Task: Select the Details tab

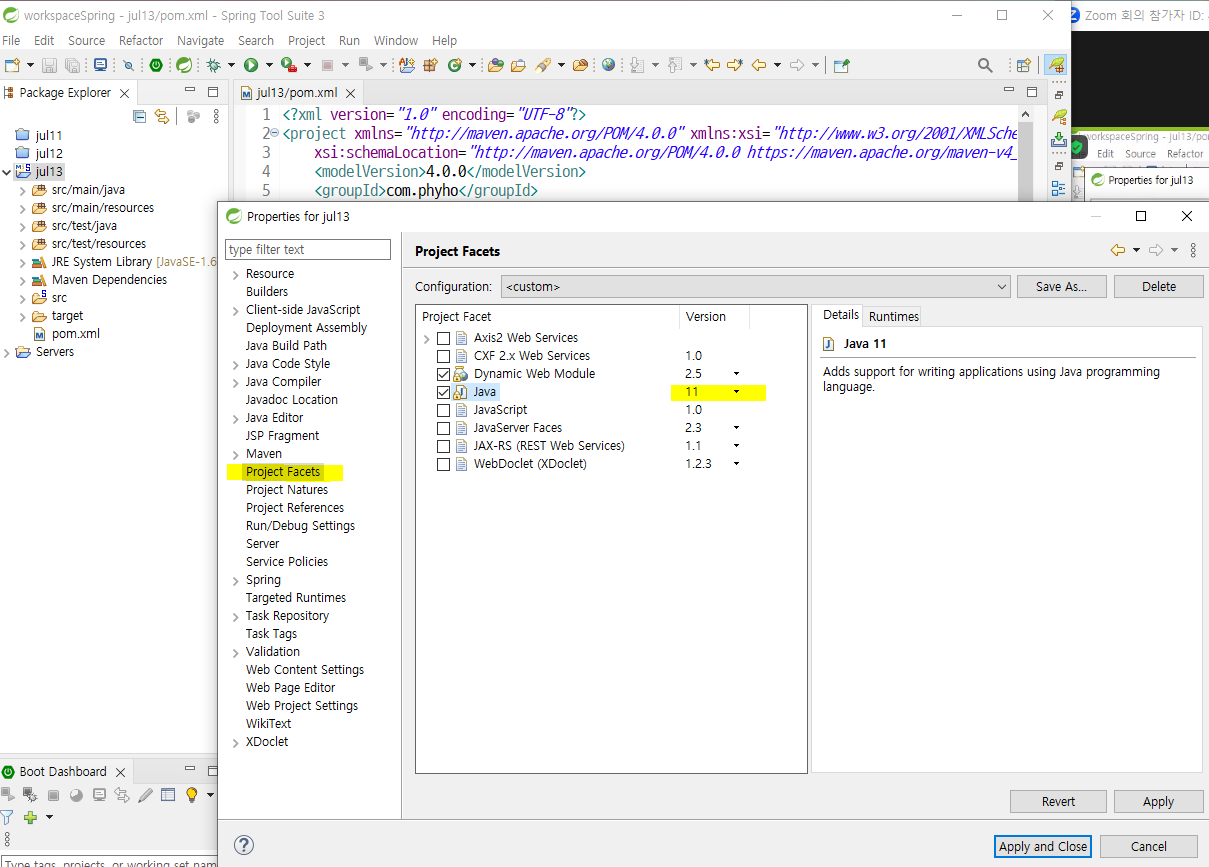Action: 840,315
